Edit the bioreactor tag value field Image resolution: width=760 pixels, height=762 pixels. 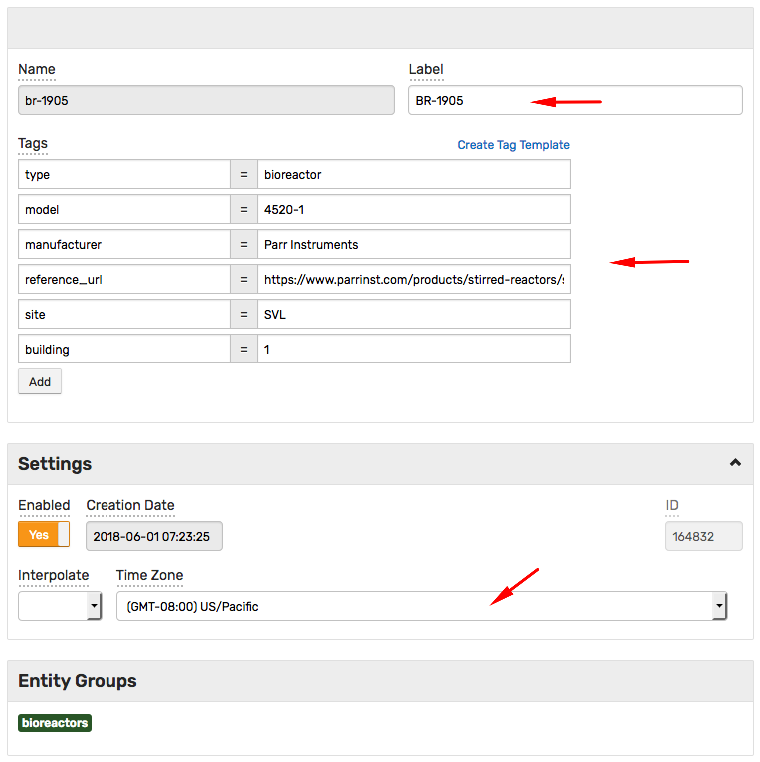point(414,174)
